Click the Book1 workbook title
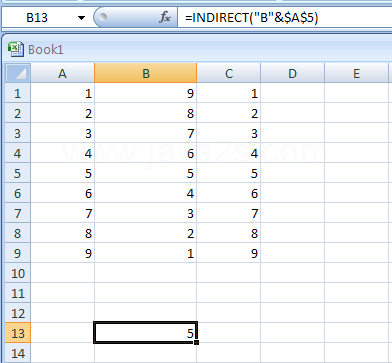This screenshot has height=363, width=392. [x=46, y=50]
